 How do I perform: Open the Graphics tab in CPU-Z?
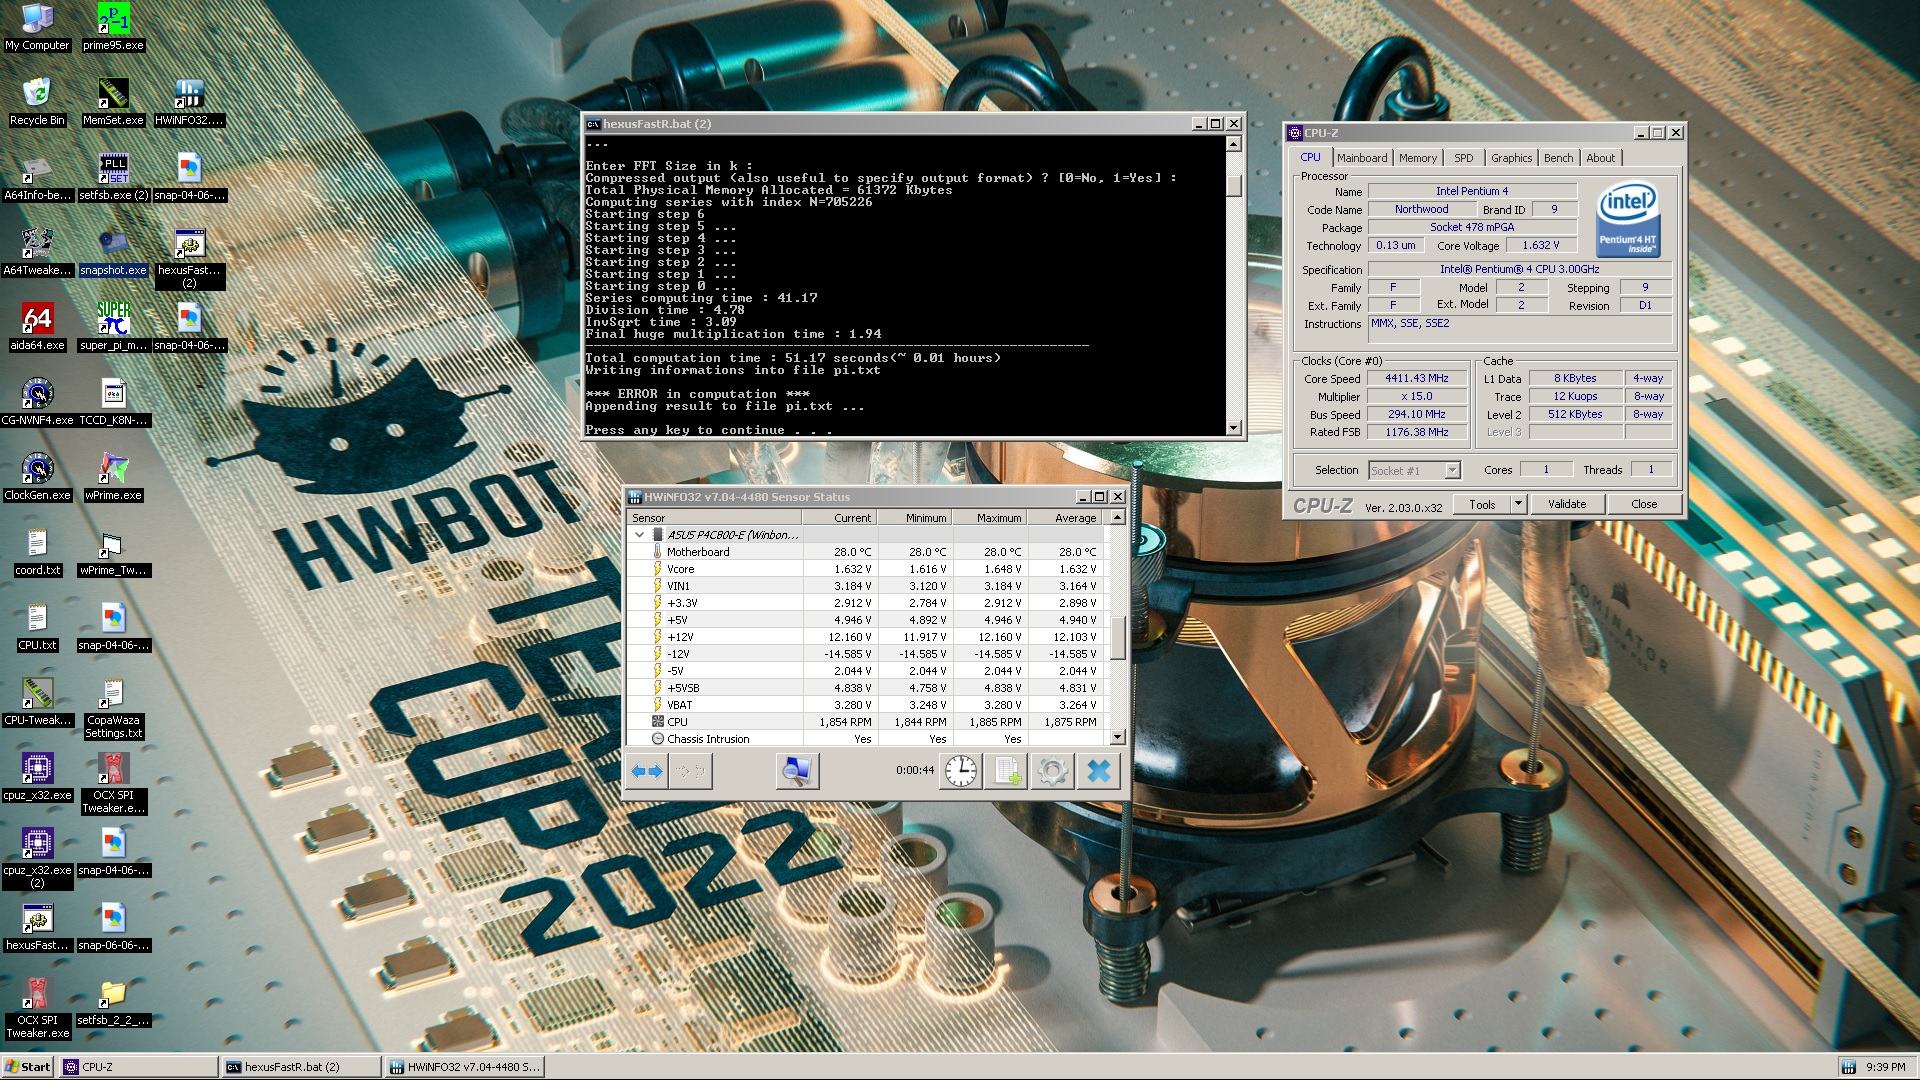[1511, 158]
